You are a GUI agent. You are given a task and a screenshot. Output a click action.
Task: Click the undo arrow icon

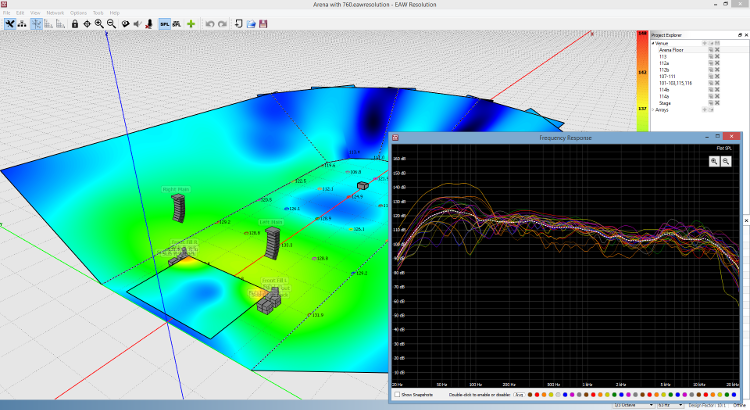[x=210, y=24]
